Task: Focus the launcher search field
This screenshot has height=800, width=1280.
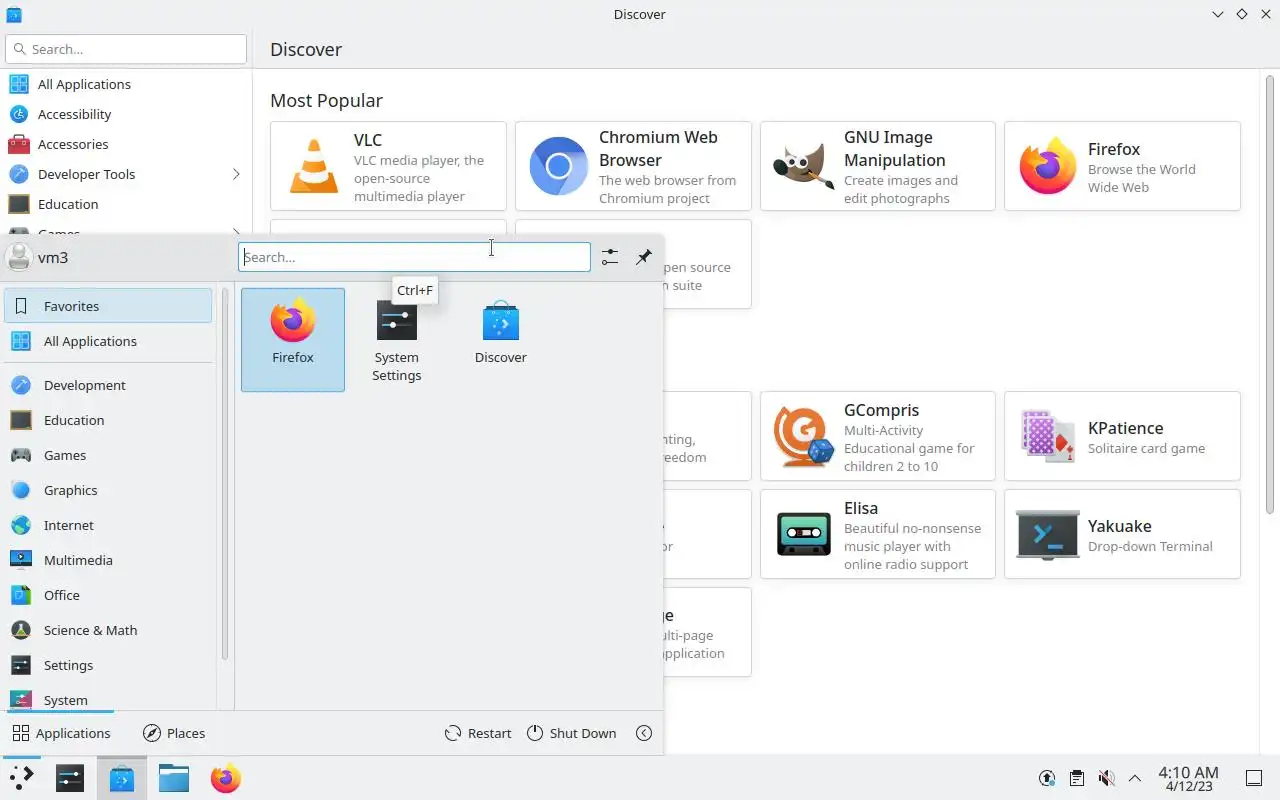Action: tap(414, 257)
